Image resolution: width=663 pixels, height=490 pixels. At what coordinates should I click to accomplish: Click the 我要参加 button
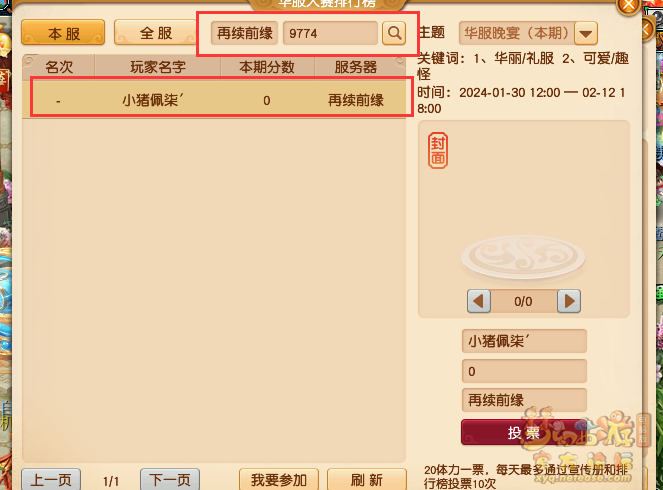279,480
